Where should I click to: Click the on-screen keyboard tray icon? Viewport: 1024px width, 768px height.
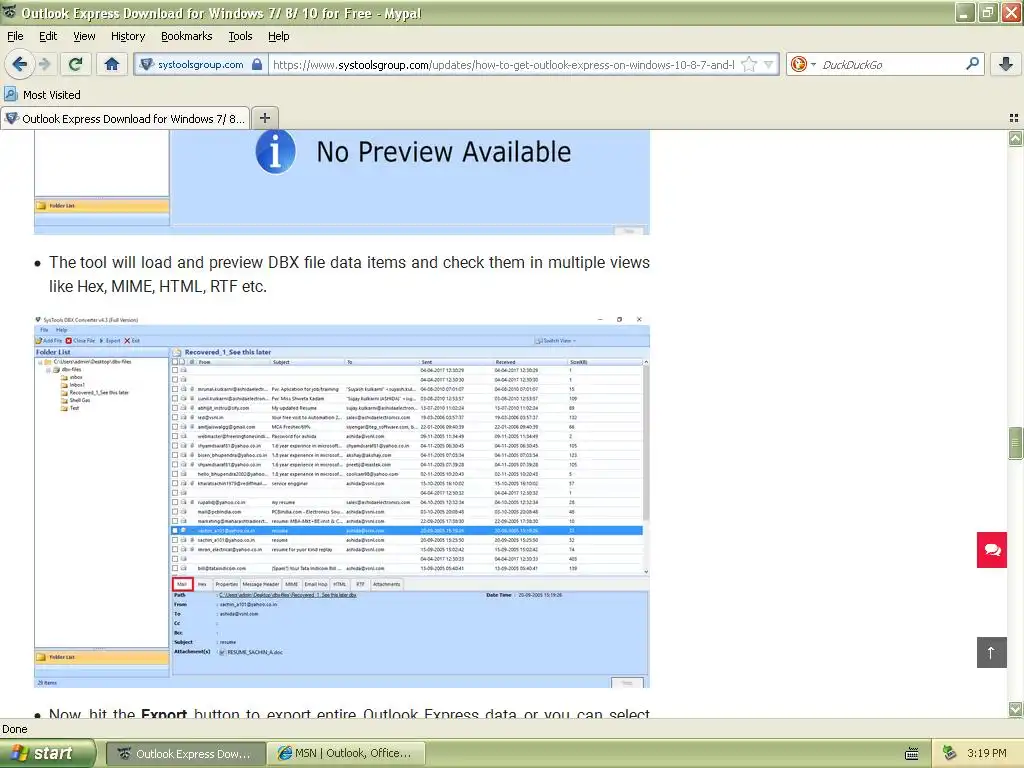click(x=912, y=754)
